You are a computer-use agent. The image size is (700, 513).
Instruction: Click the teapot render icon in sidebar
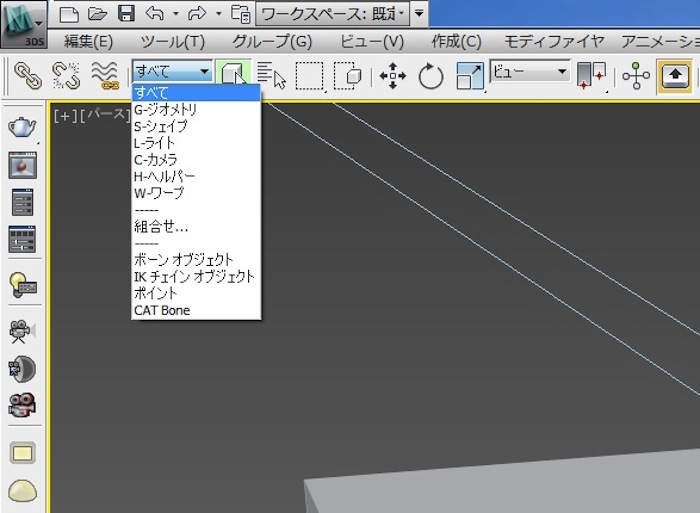click(x=21, y=127)
